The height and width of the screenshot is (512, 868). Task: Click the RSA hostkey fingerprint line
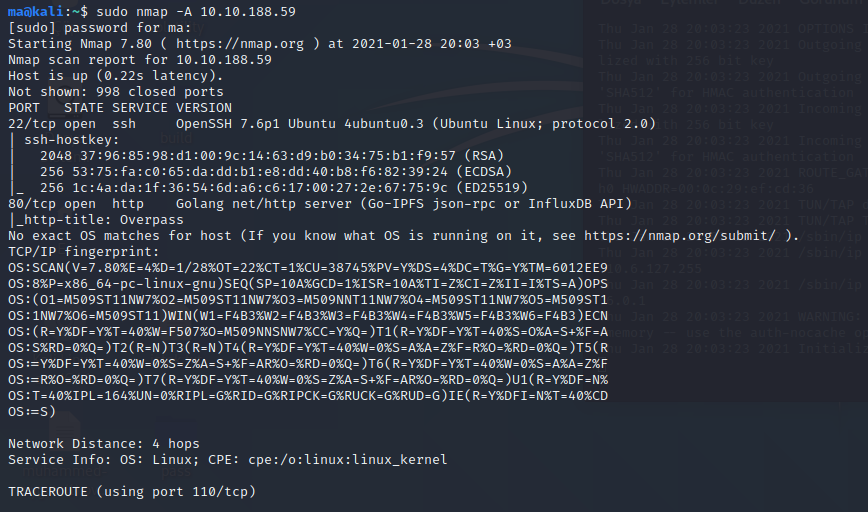(272, 156)
